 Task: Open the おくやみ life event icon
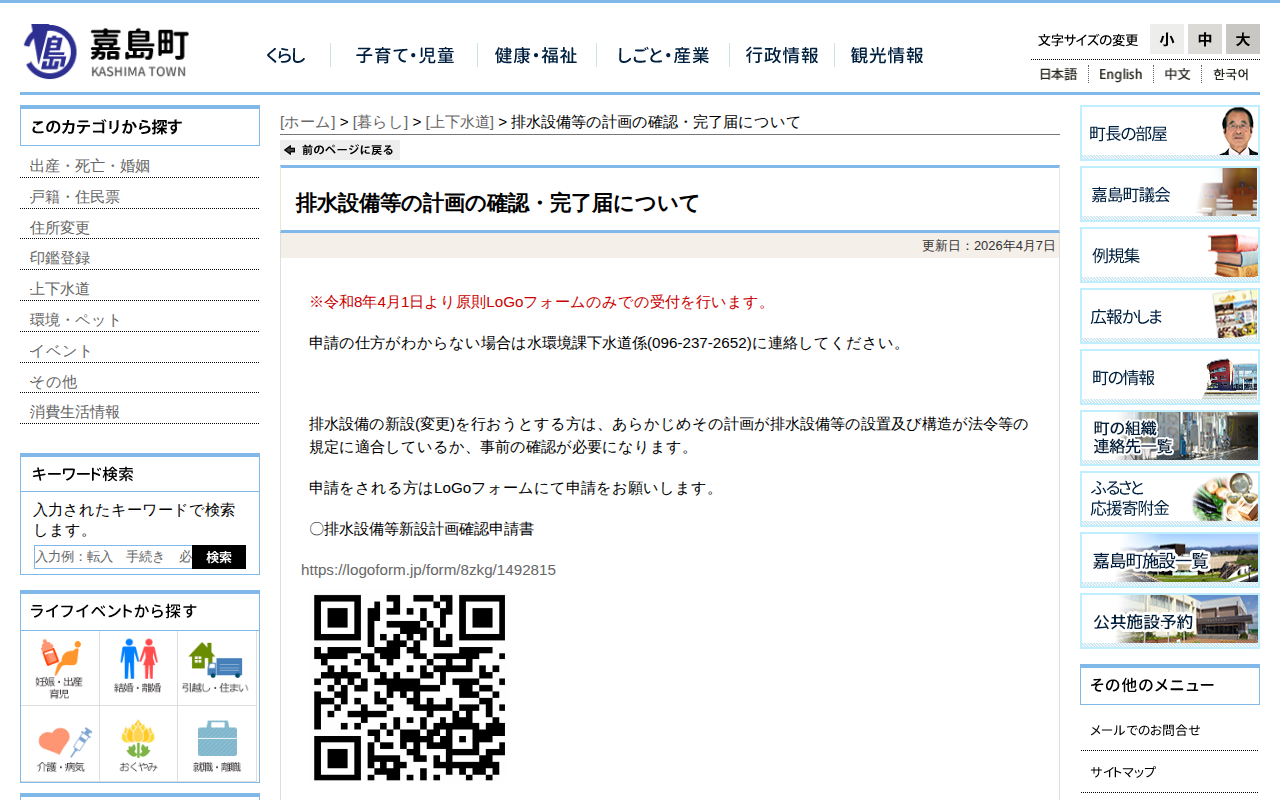(x=138, y=744)
